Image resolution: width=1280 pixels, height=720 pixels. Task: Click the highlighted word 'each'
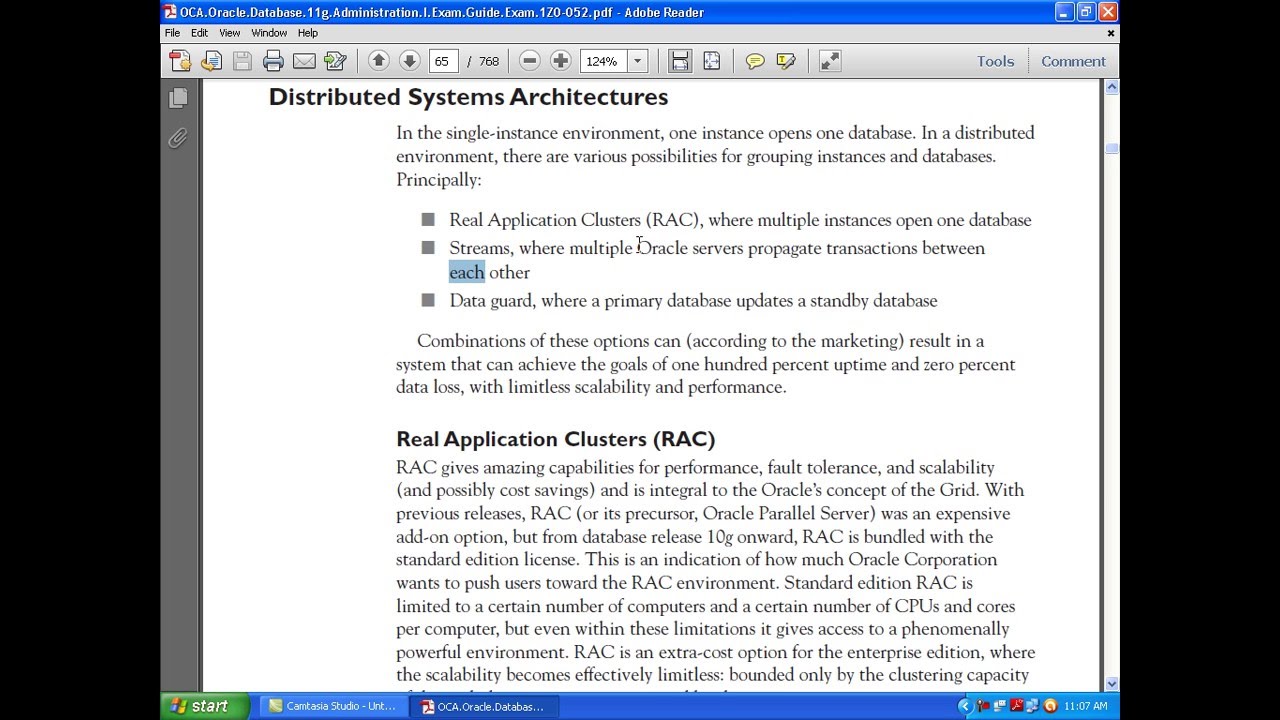(x=467, y=272)
